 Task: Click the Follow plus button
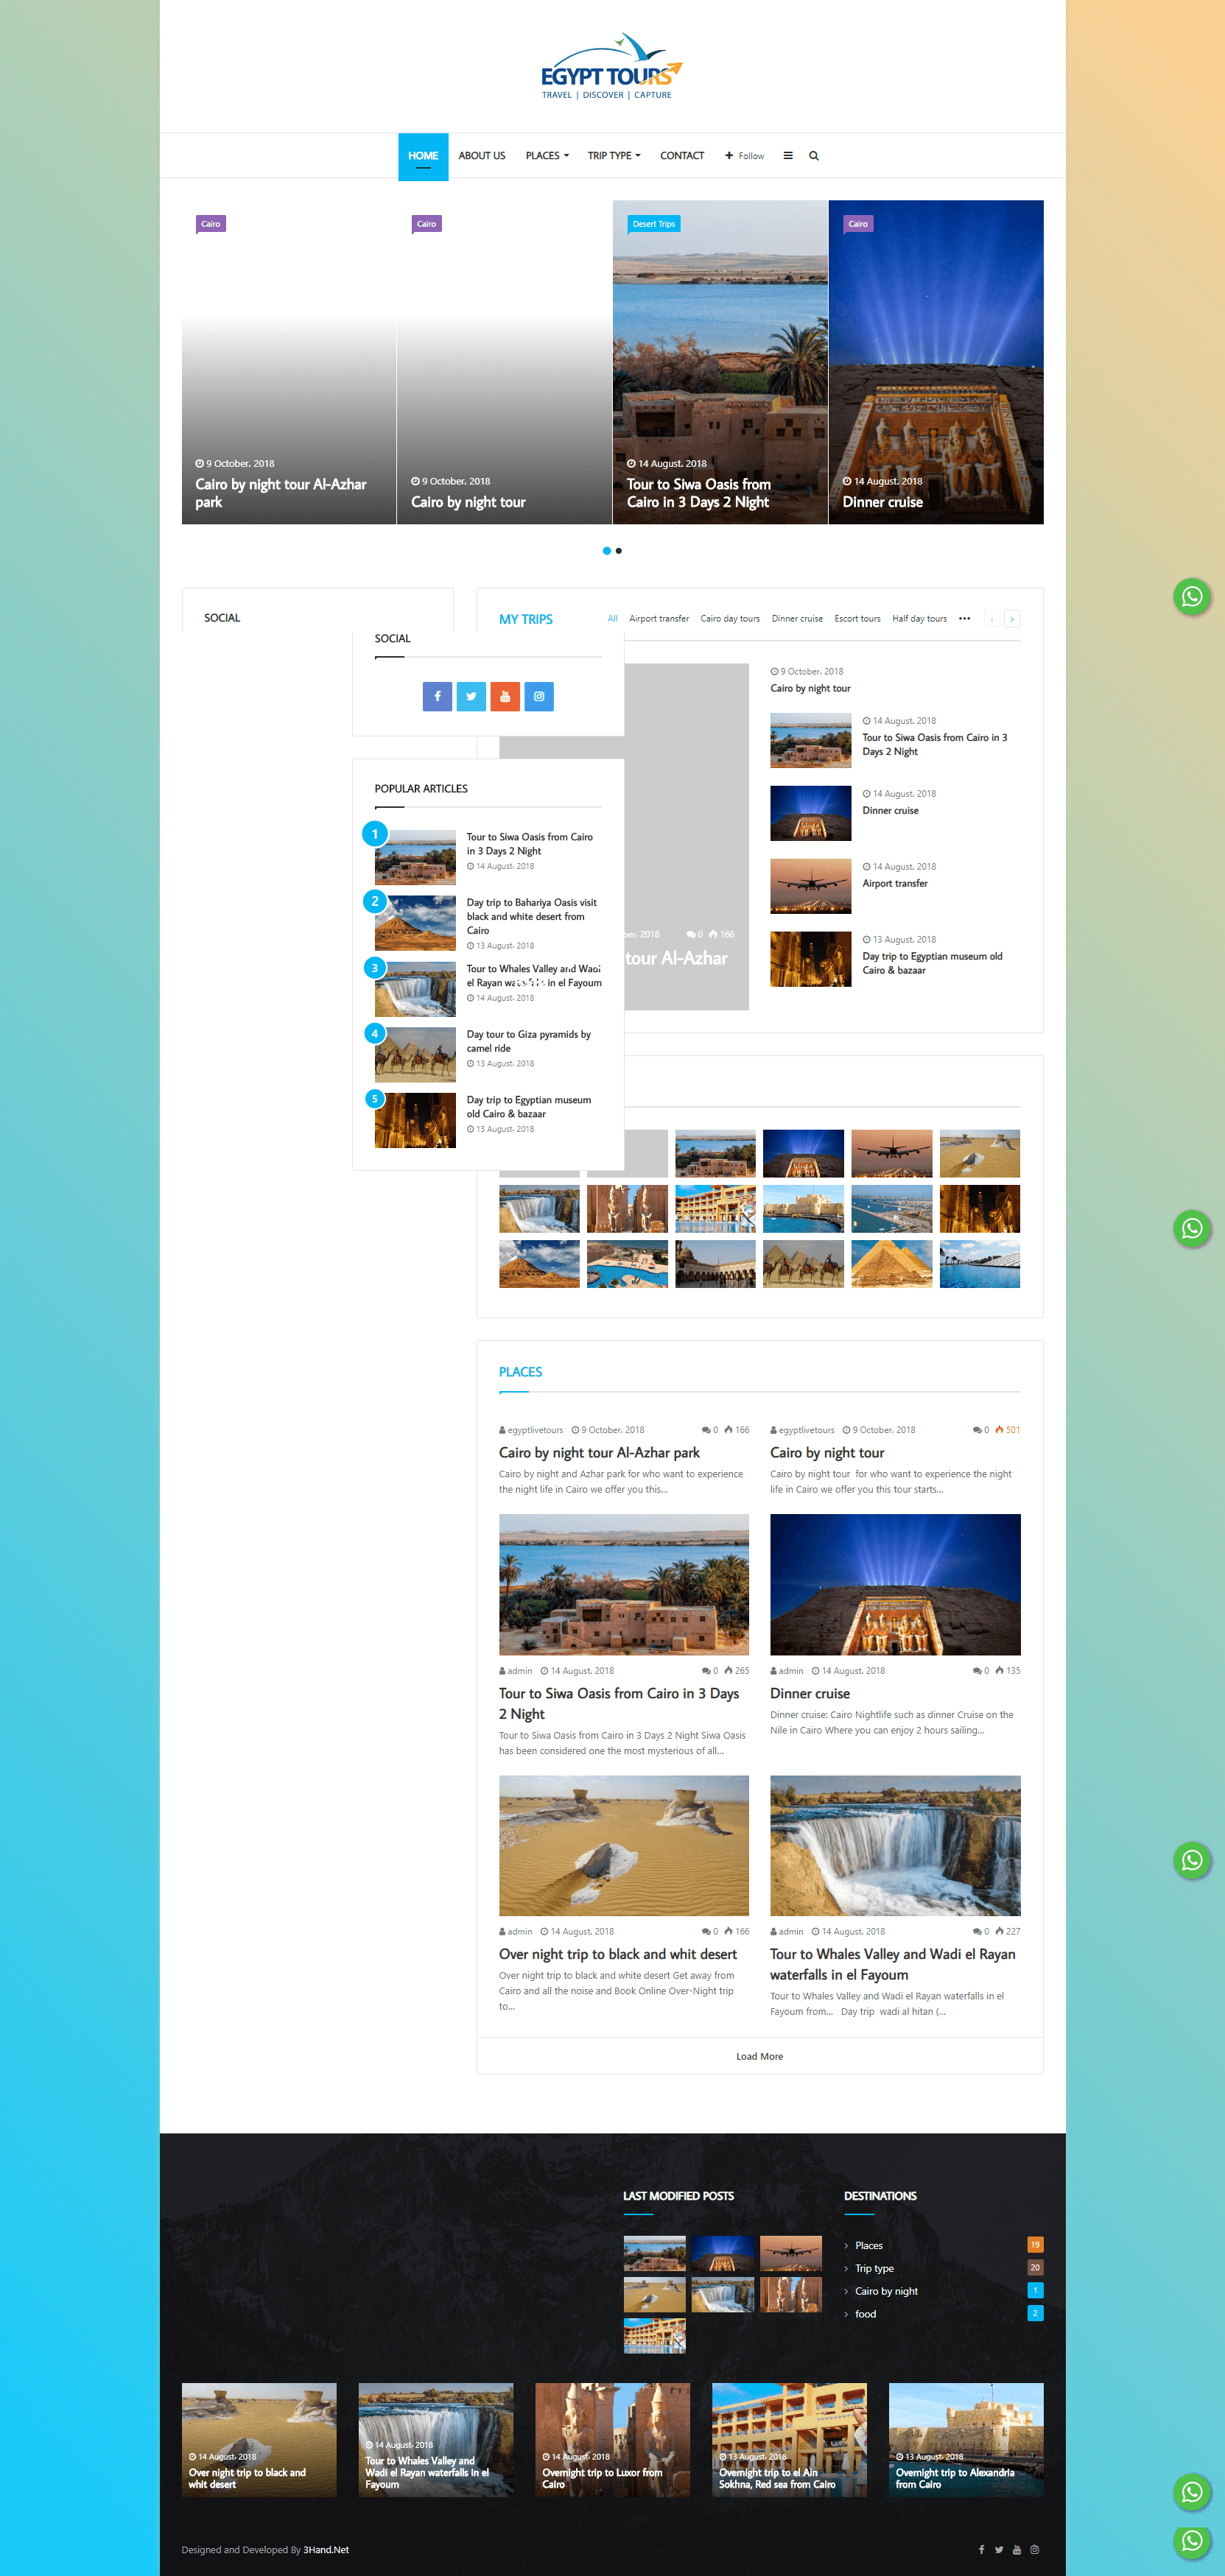pyautogui.click(x=744, y=156)
